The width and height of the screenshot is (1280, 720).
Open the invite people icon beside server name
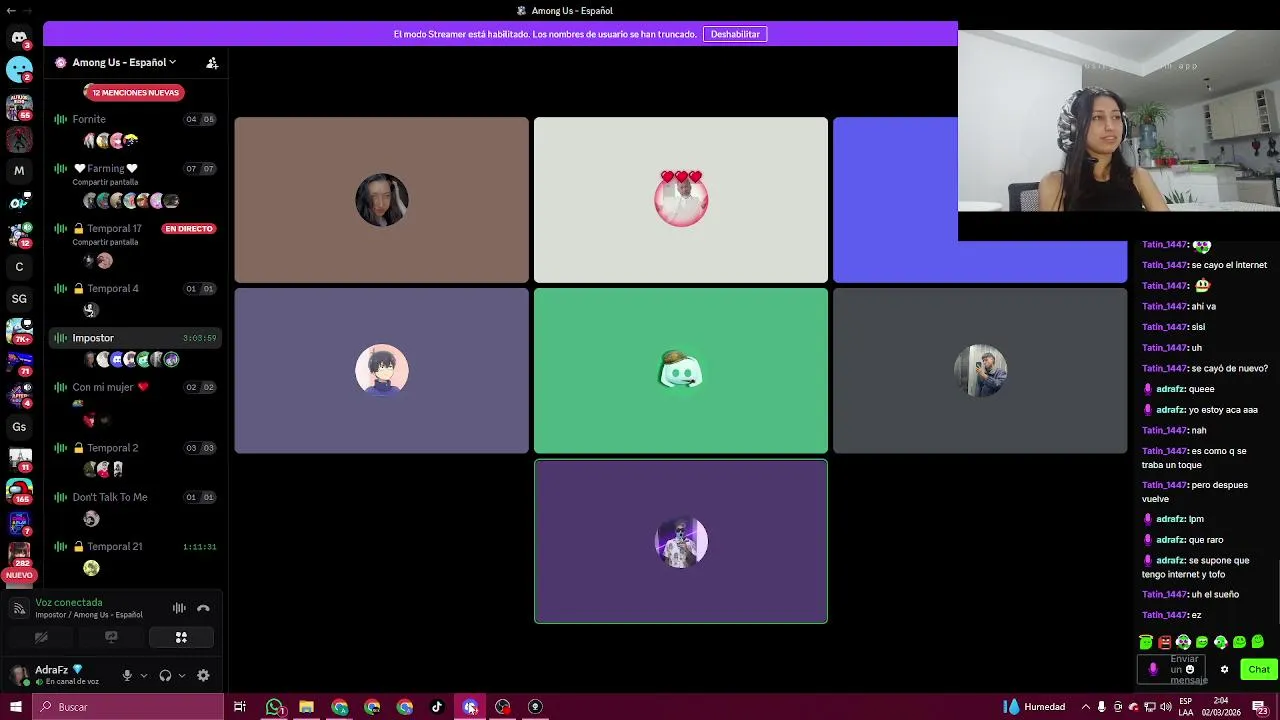point(212,63)
